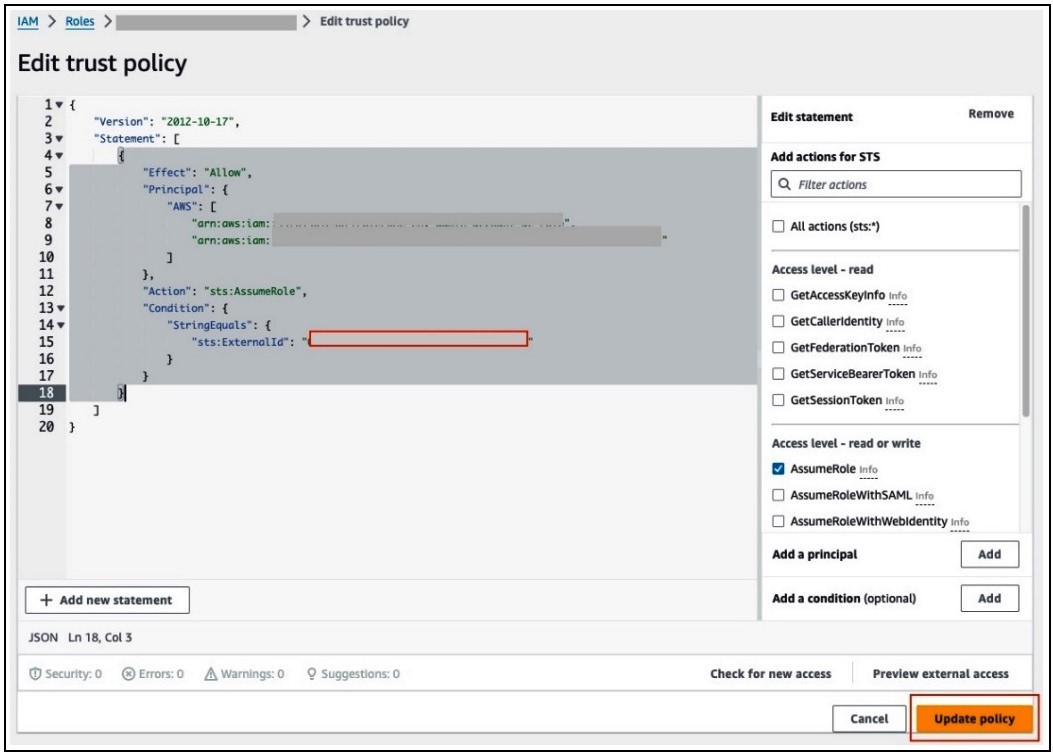Check All actions (sts:*) checkbox
The height and width of the screenshot is (755, 1053).
(778, 226)
